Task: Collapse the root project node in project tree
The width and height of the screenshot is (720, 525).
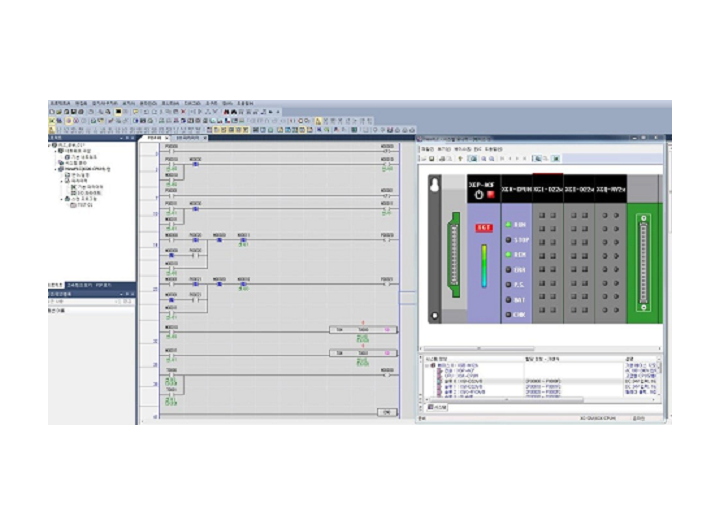Action: pos(51,145)
